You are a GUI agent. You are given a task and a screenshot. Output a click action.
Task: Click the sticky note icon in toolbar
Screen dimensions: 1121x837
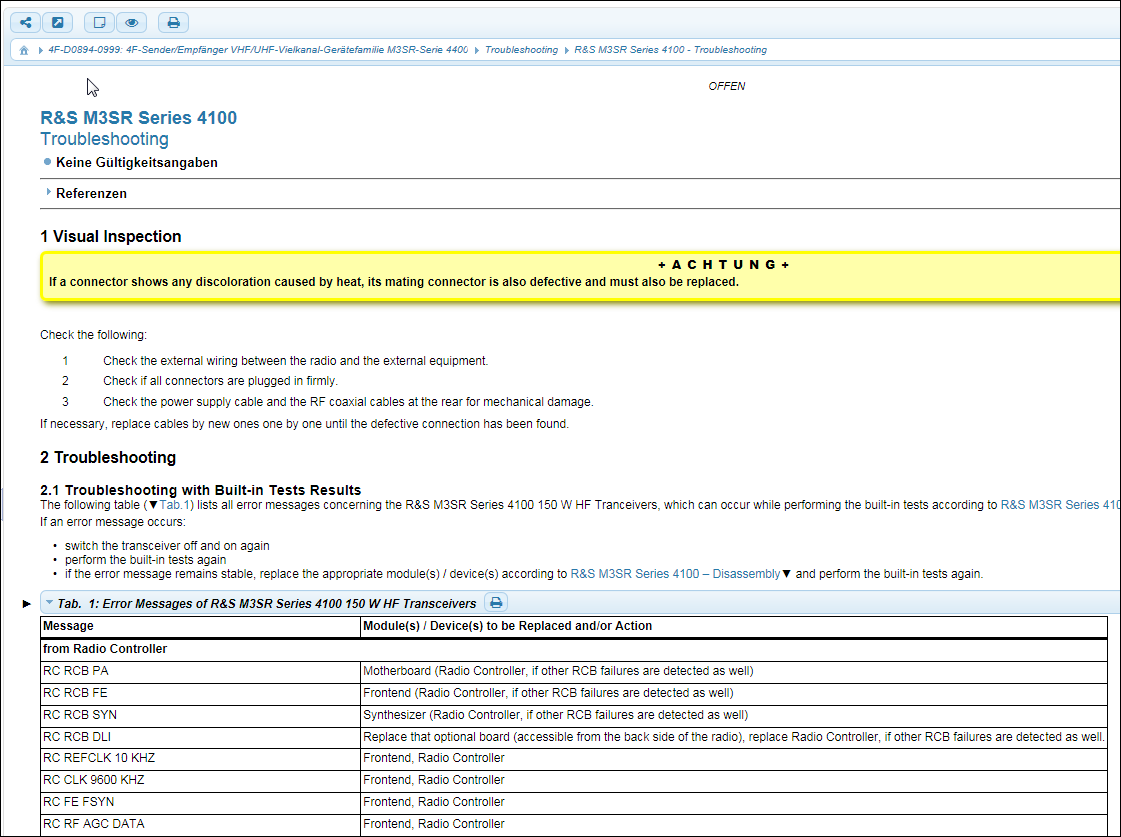[99, 23]
